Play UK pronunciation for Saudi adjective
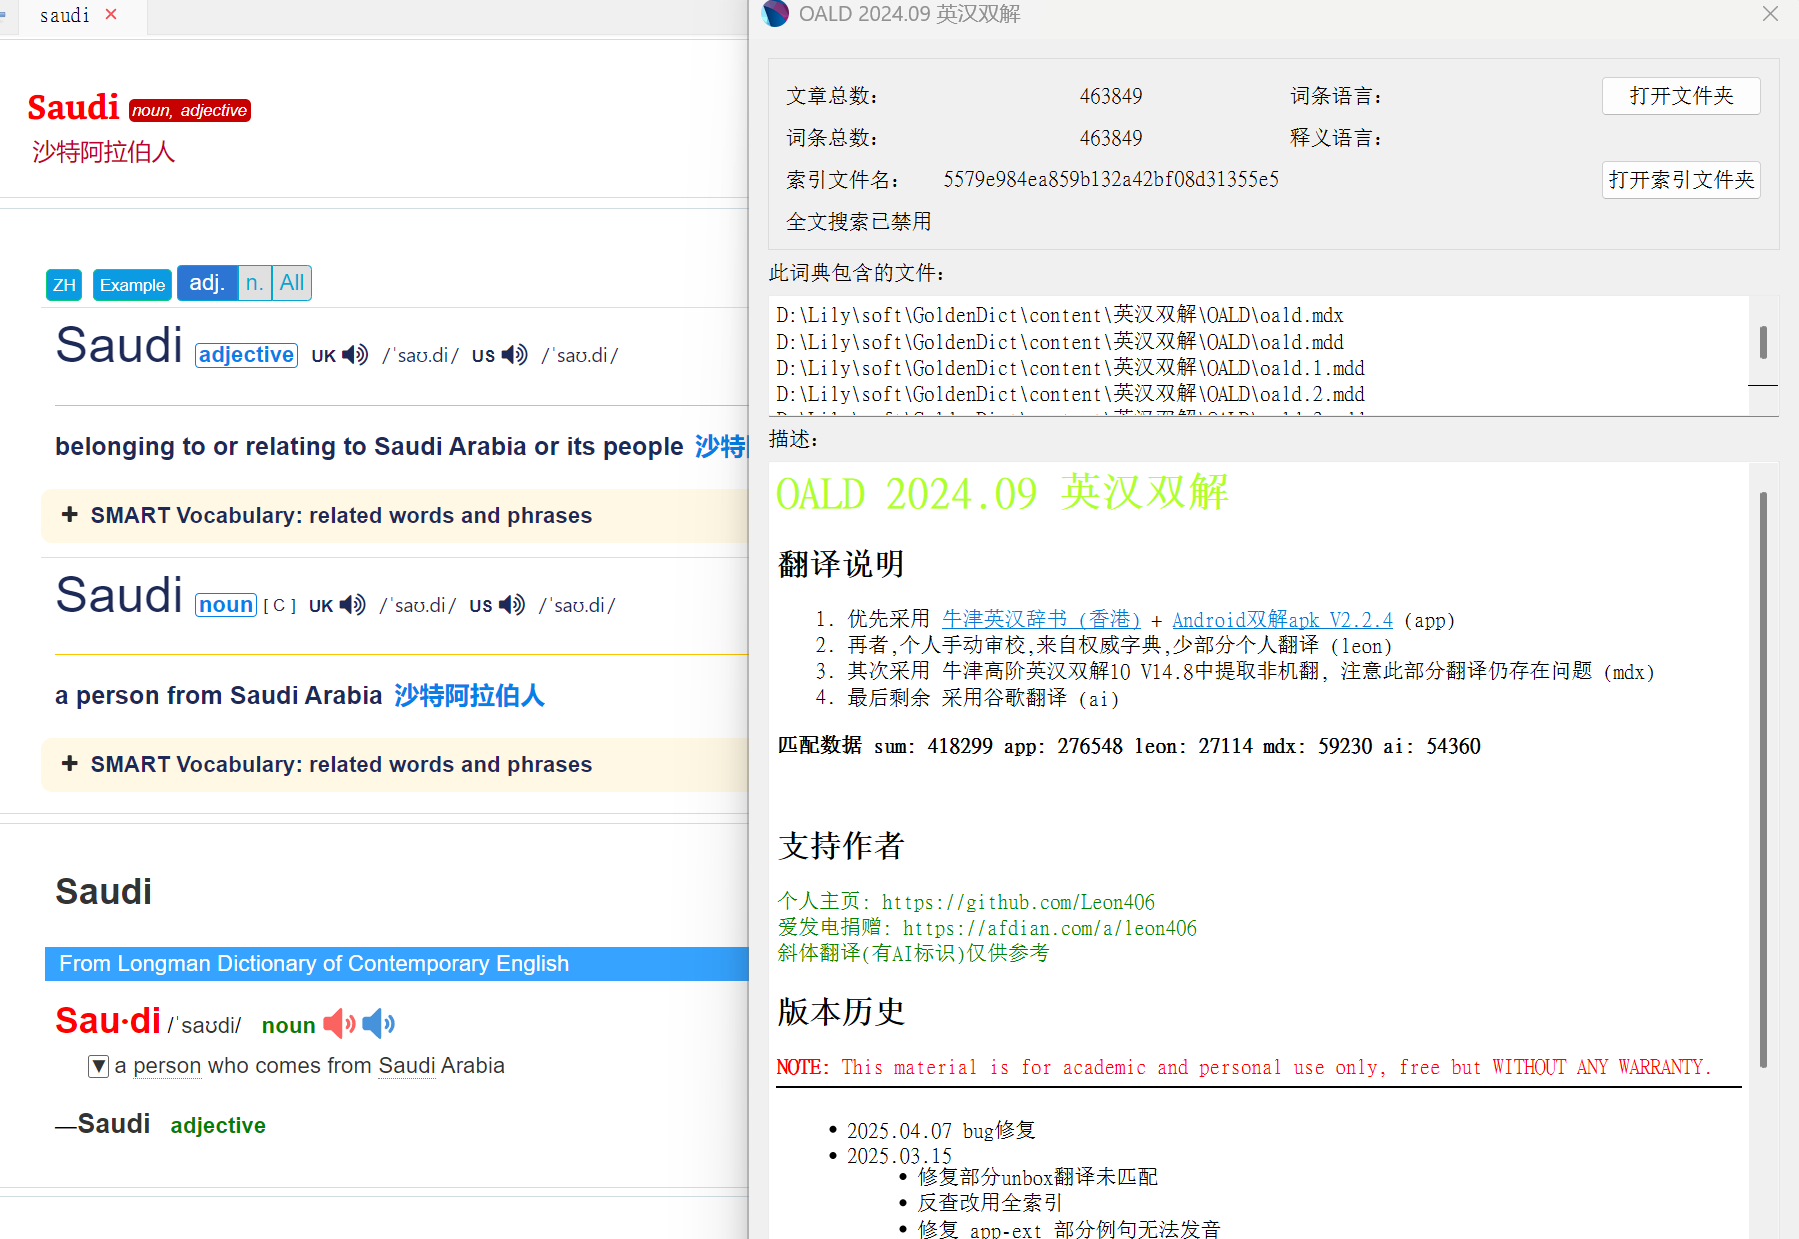This screenshot has width=1799, height=1239. (x=355, y=355)
